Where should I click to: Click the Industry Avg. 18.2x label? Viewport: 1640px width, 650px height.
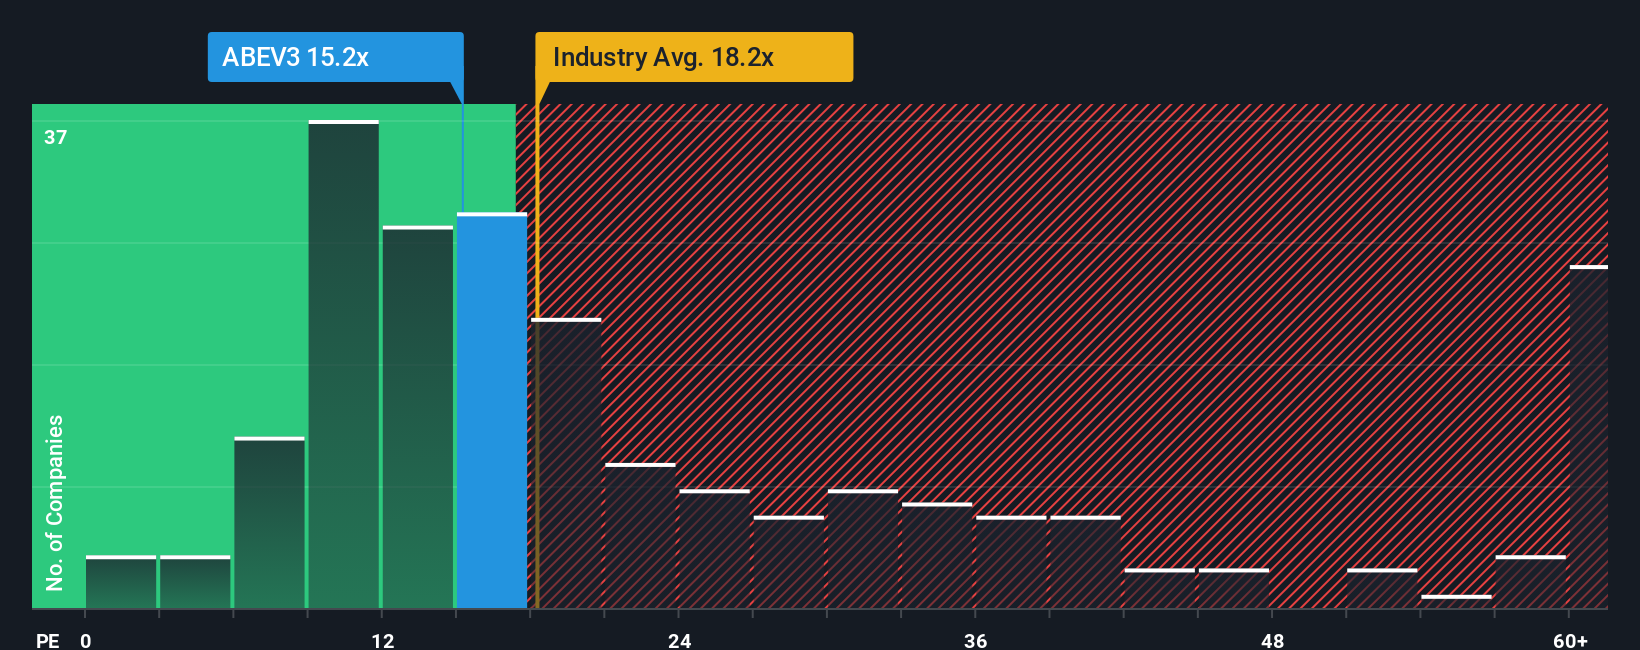tap(694, 57)
